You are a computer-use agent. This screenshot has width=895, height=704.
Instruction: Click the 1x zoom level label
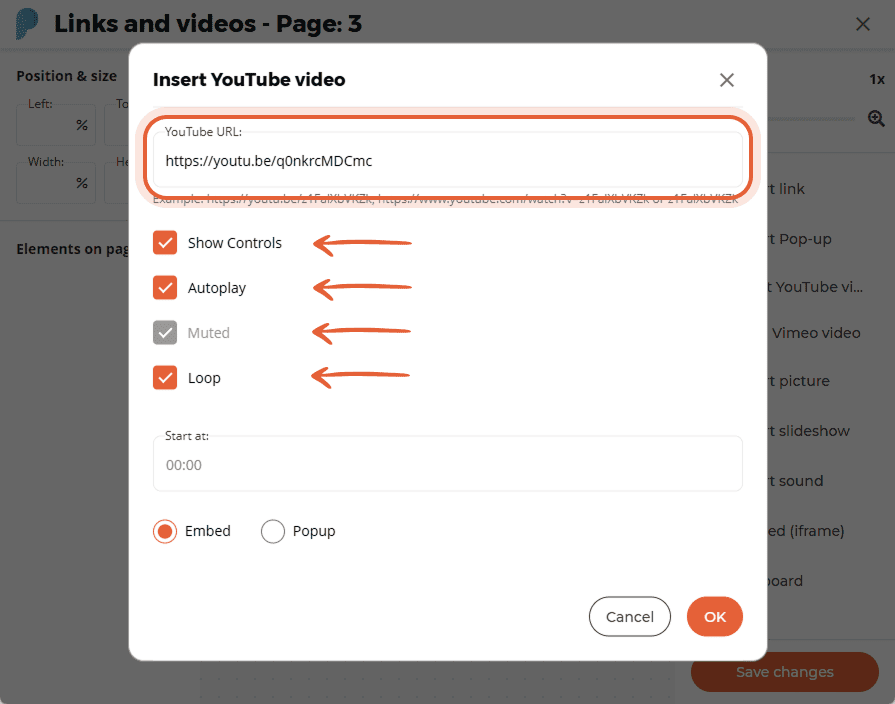point(877,79)
